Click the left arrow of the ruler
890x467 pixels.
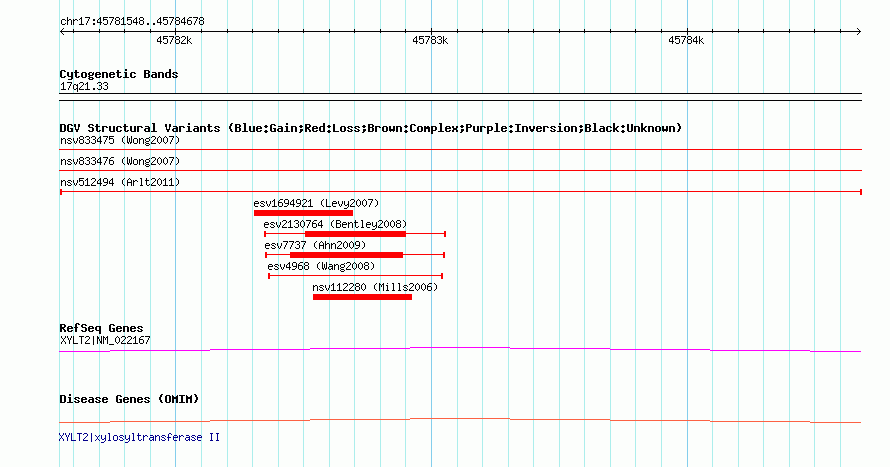63,32
